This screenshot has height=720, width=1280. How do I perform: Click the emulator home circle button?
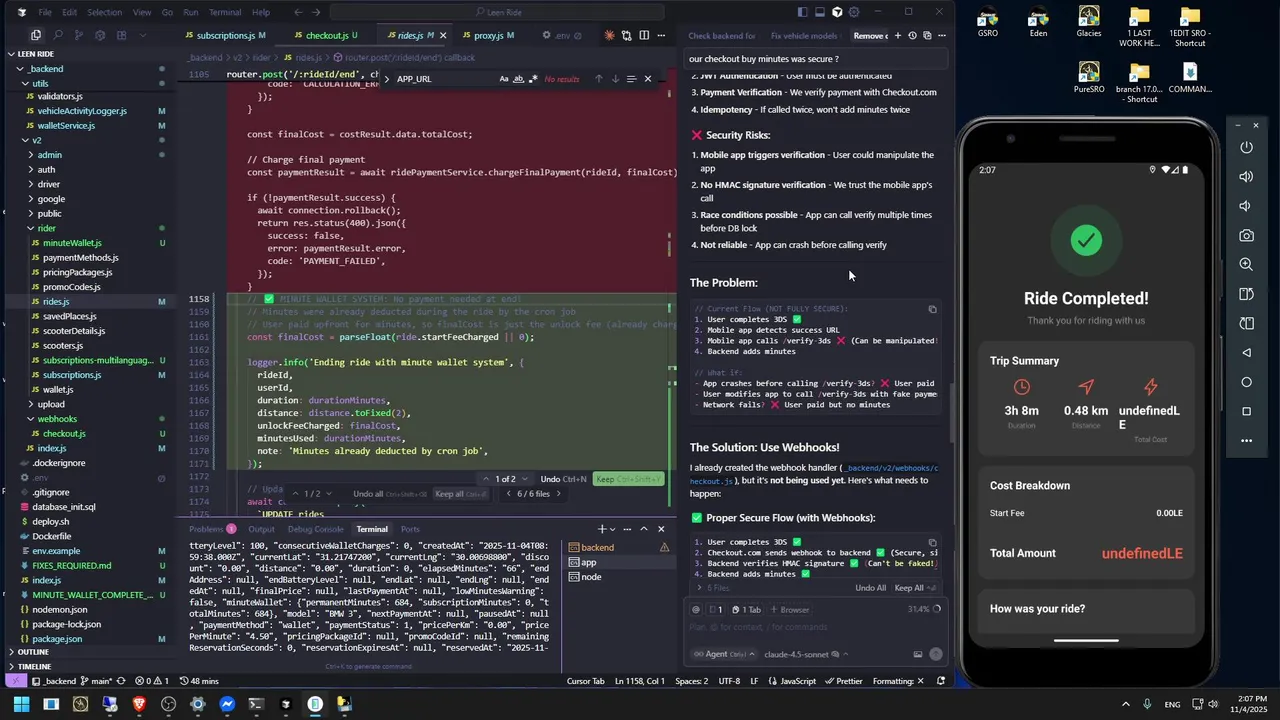pyautogui.click(x=1246, y=382)
